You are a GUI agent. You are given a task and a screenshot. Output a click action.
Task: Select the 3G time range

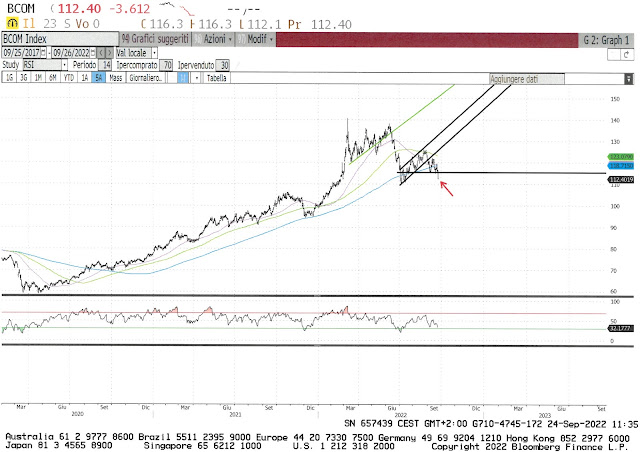[x=24, y=78]
